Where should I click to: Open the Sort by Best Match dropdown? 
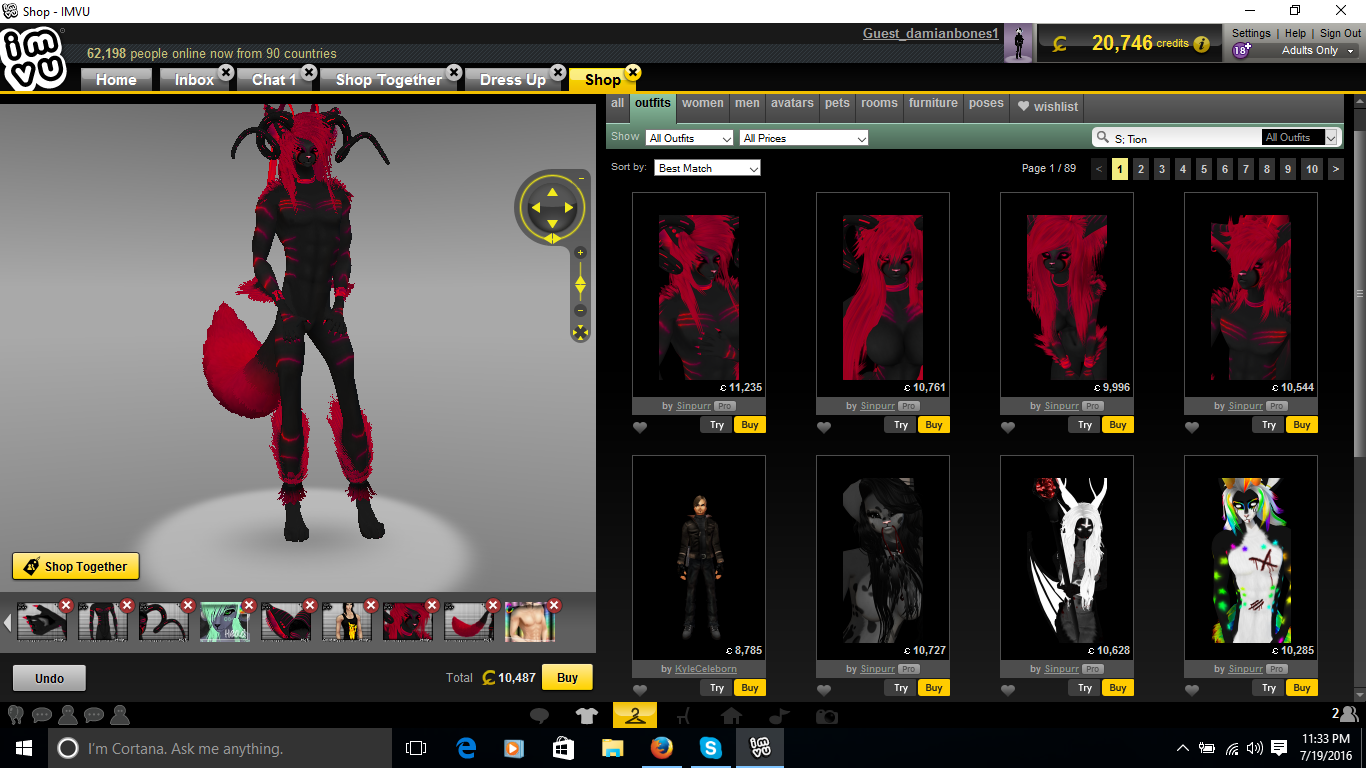click(x=708, y=168)
